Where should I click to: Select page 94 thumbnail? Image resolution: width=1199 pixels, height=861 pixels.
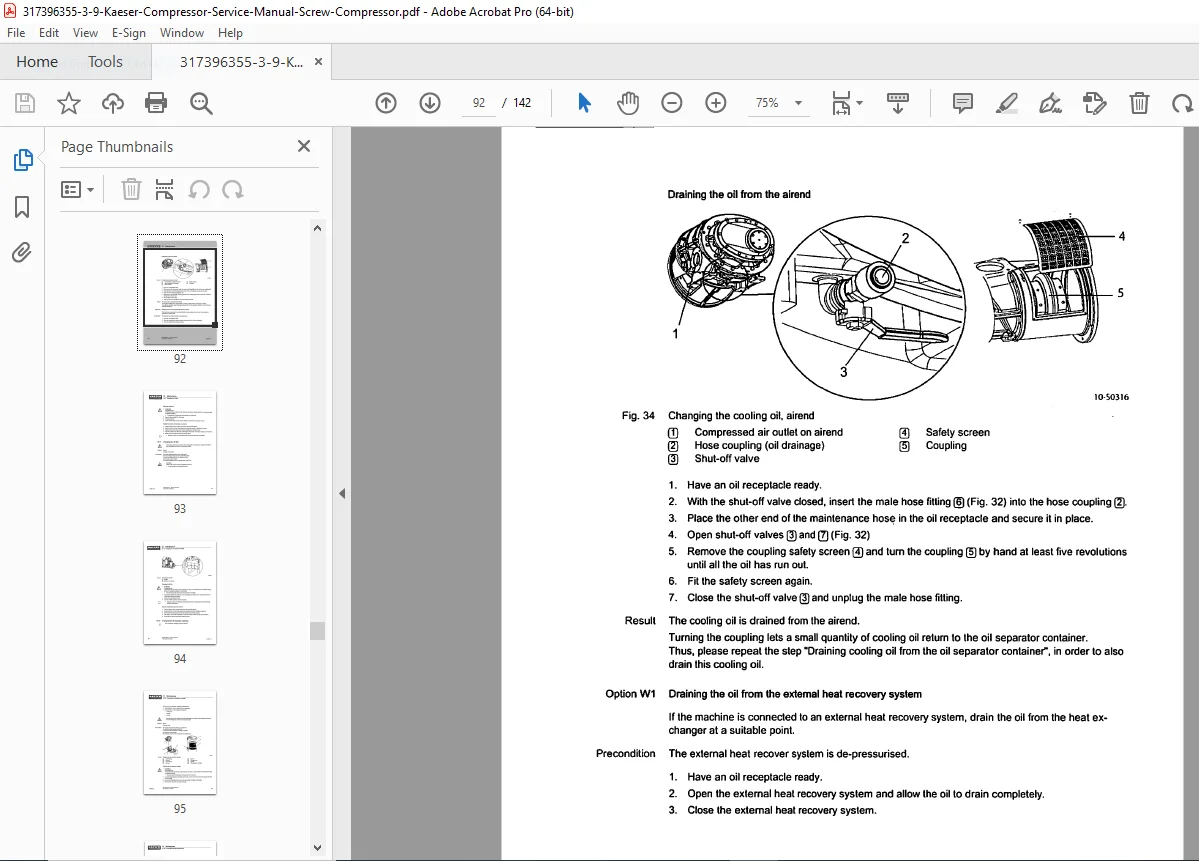tap(180, 593)
